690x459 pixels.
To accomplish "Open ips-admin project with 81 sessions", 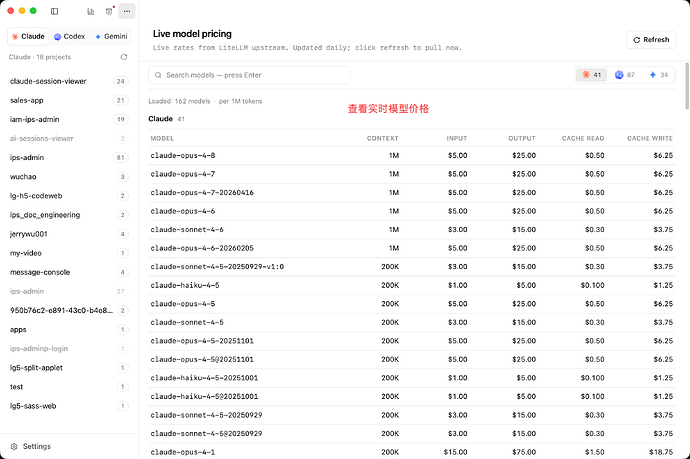I will [69, 158].
